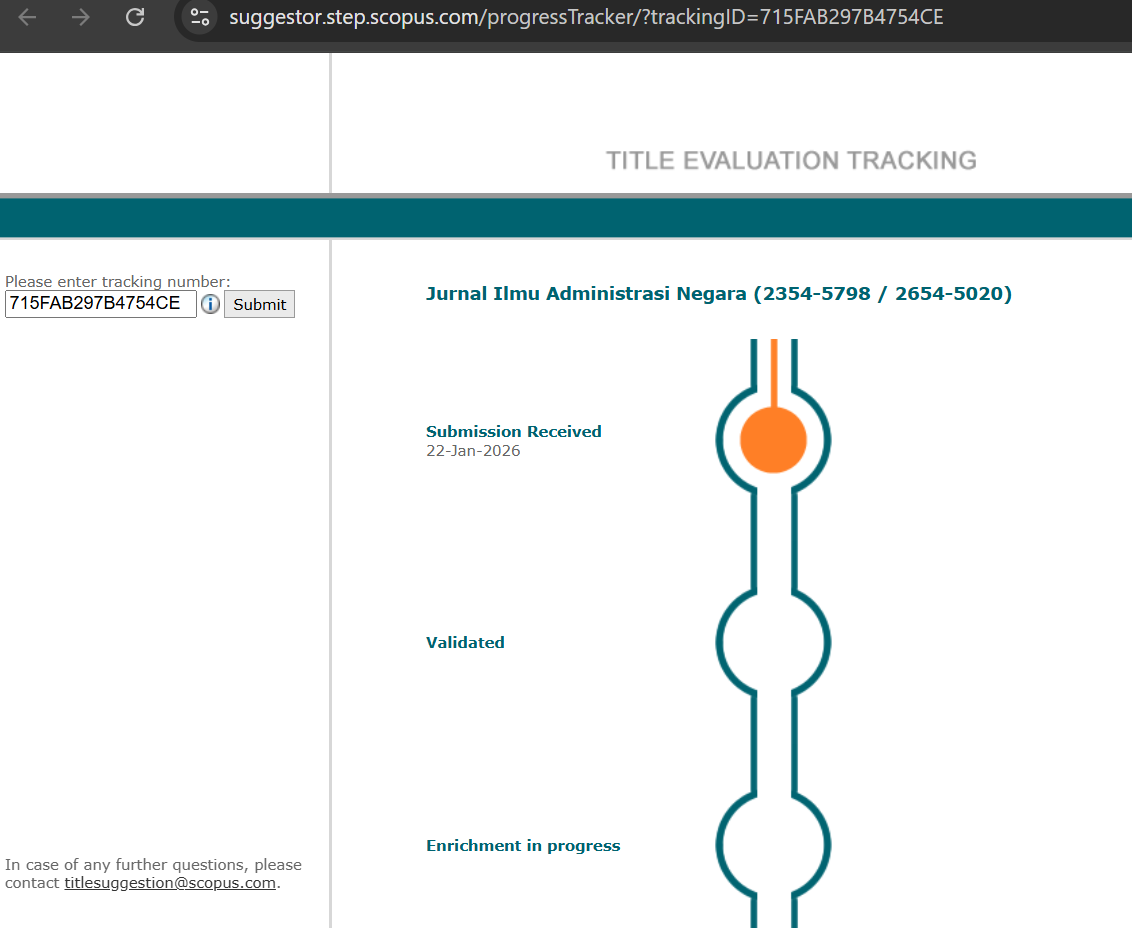Open site information icon in address bar
The image size is (1132, 928).
(200, 17)
